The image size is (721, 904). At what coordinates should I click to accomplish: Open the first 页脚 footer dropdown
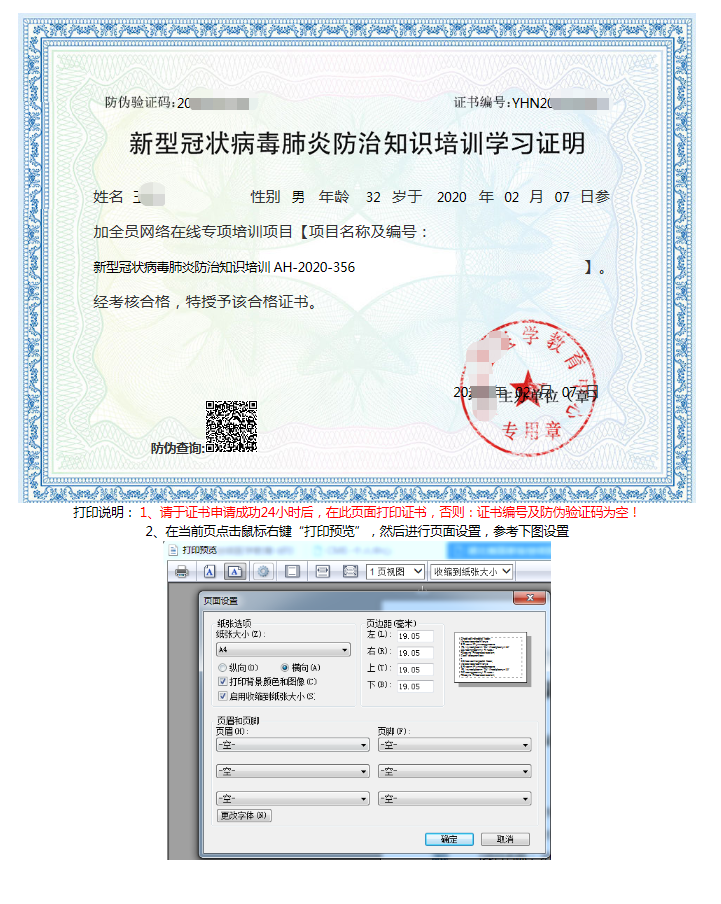(x=455, y=745)
